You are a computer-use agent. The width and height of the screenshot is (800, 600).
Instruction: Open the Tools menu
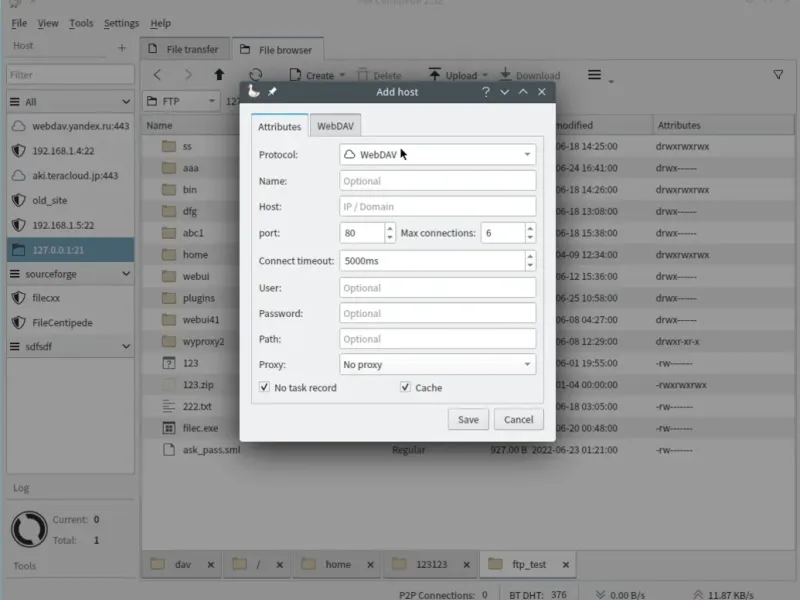coord(81,23)
